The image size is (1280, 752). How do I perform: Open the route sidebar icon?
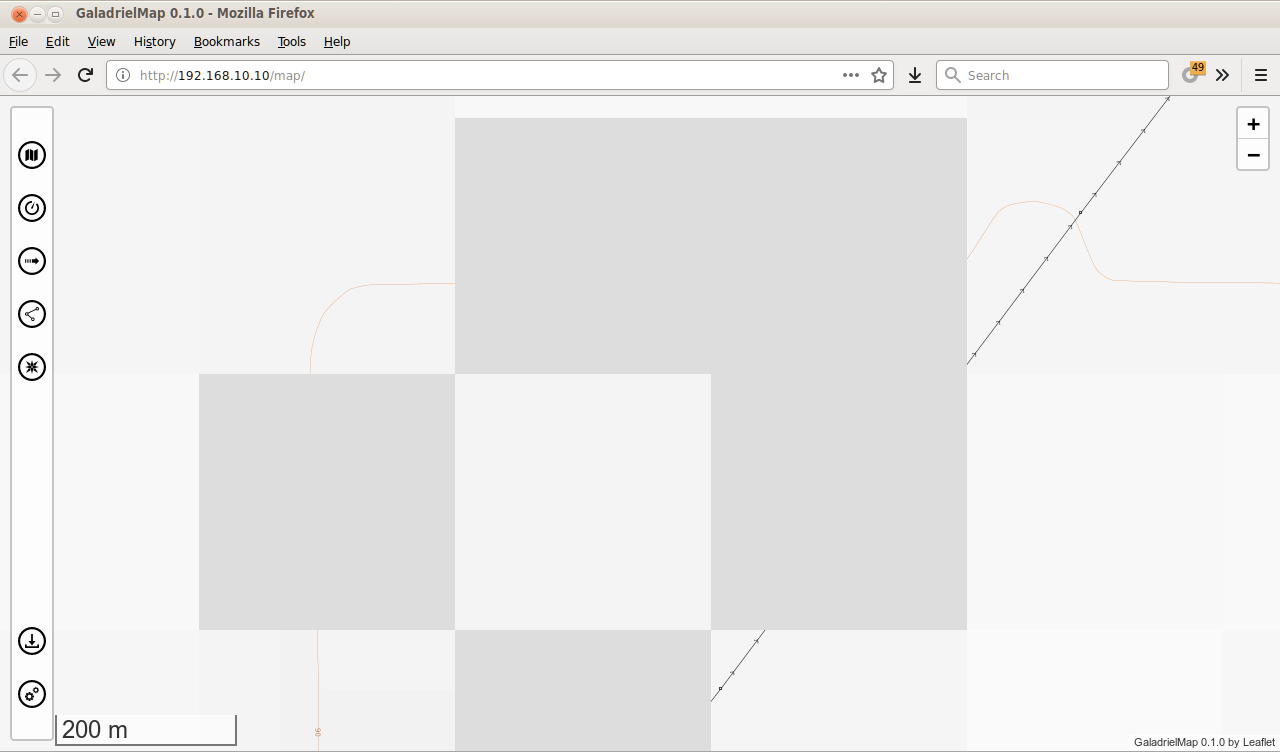click(x=32, y=314)
